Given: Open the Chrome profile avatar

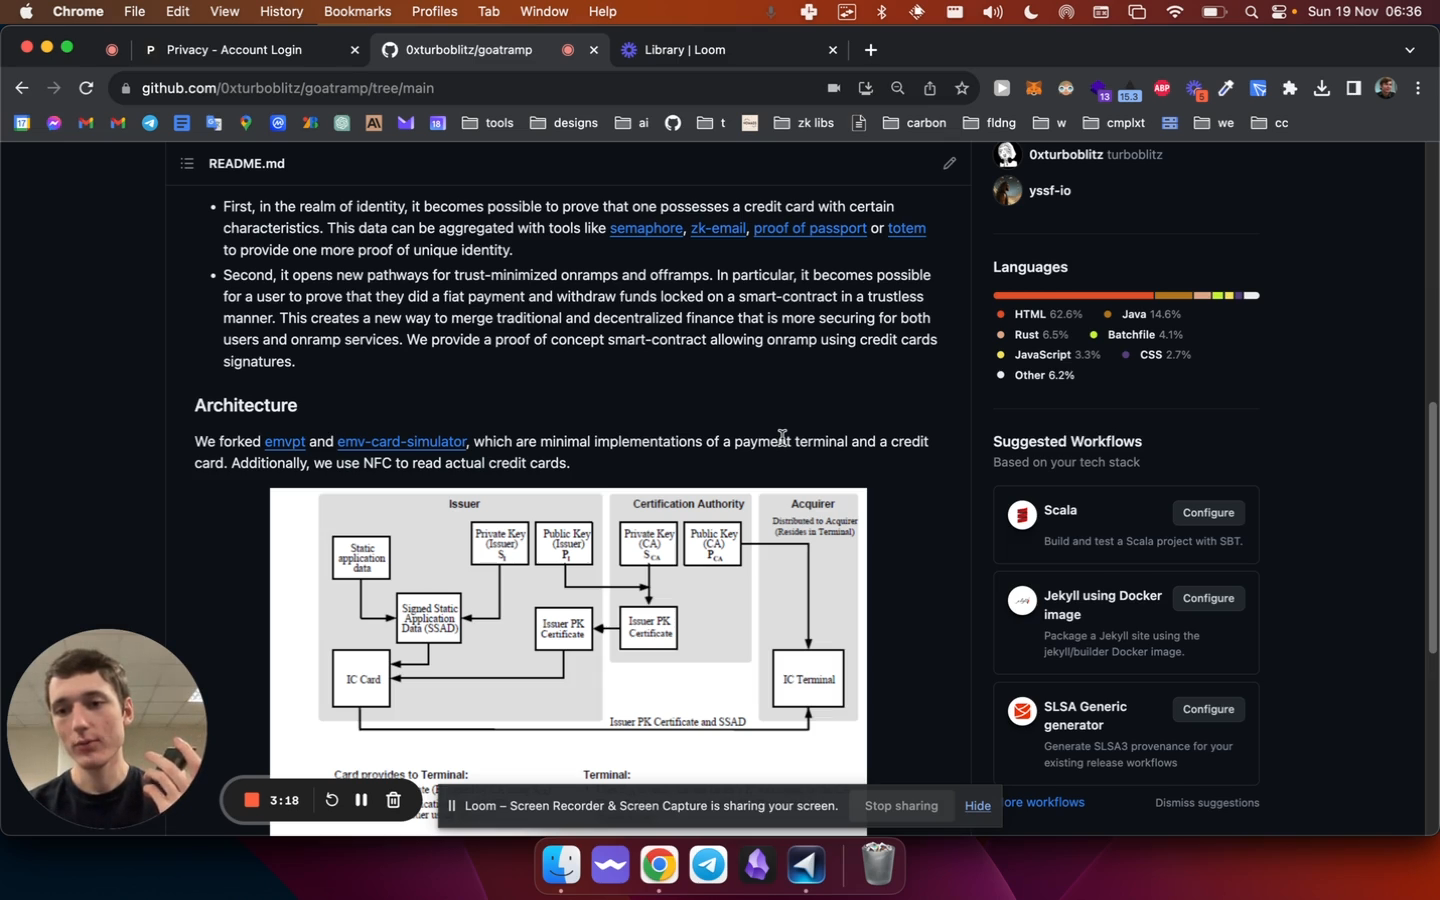Looking at the screenshot, I should (x=1386, y=88).
